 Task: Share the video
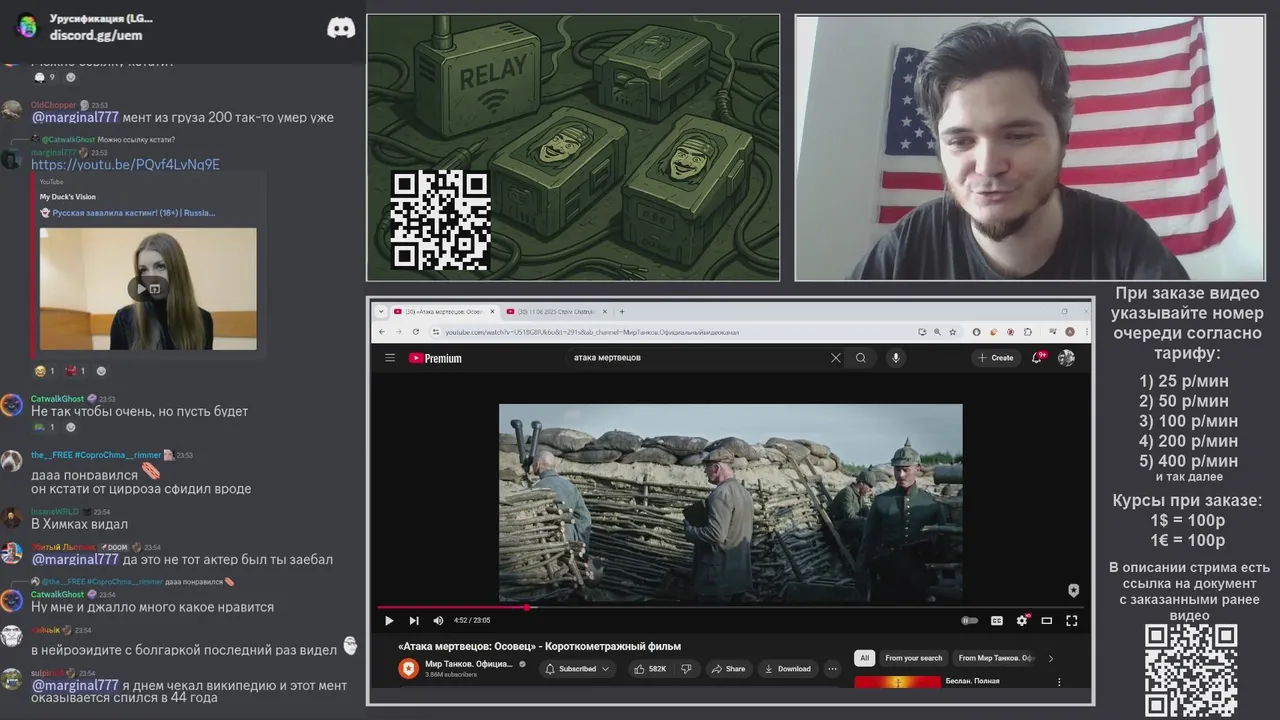pos(728,669)
